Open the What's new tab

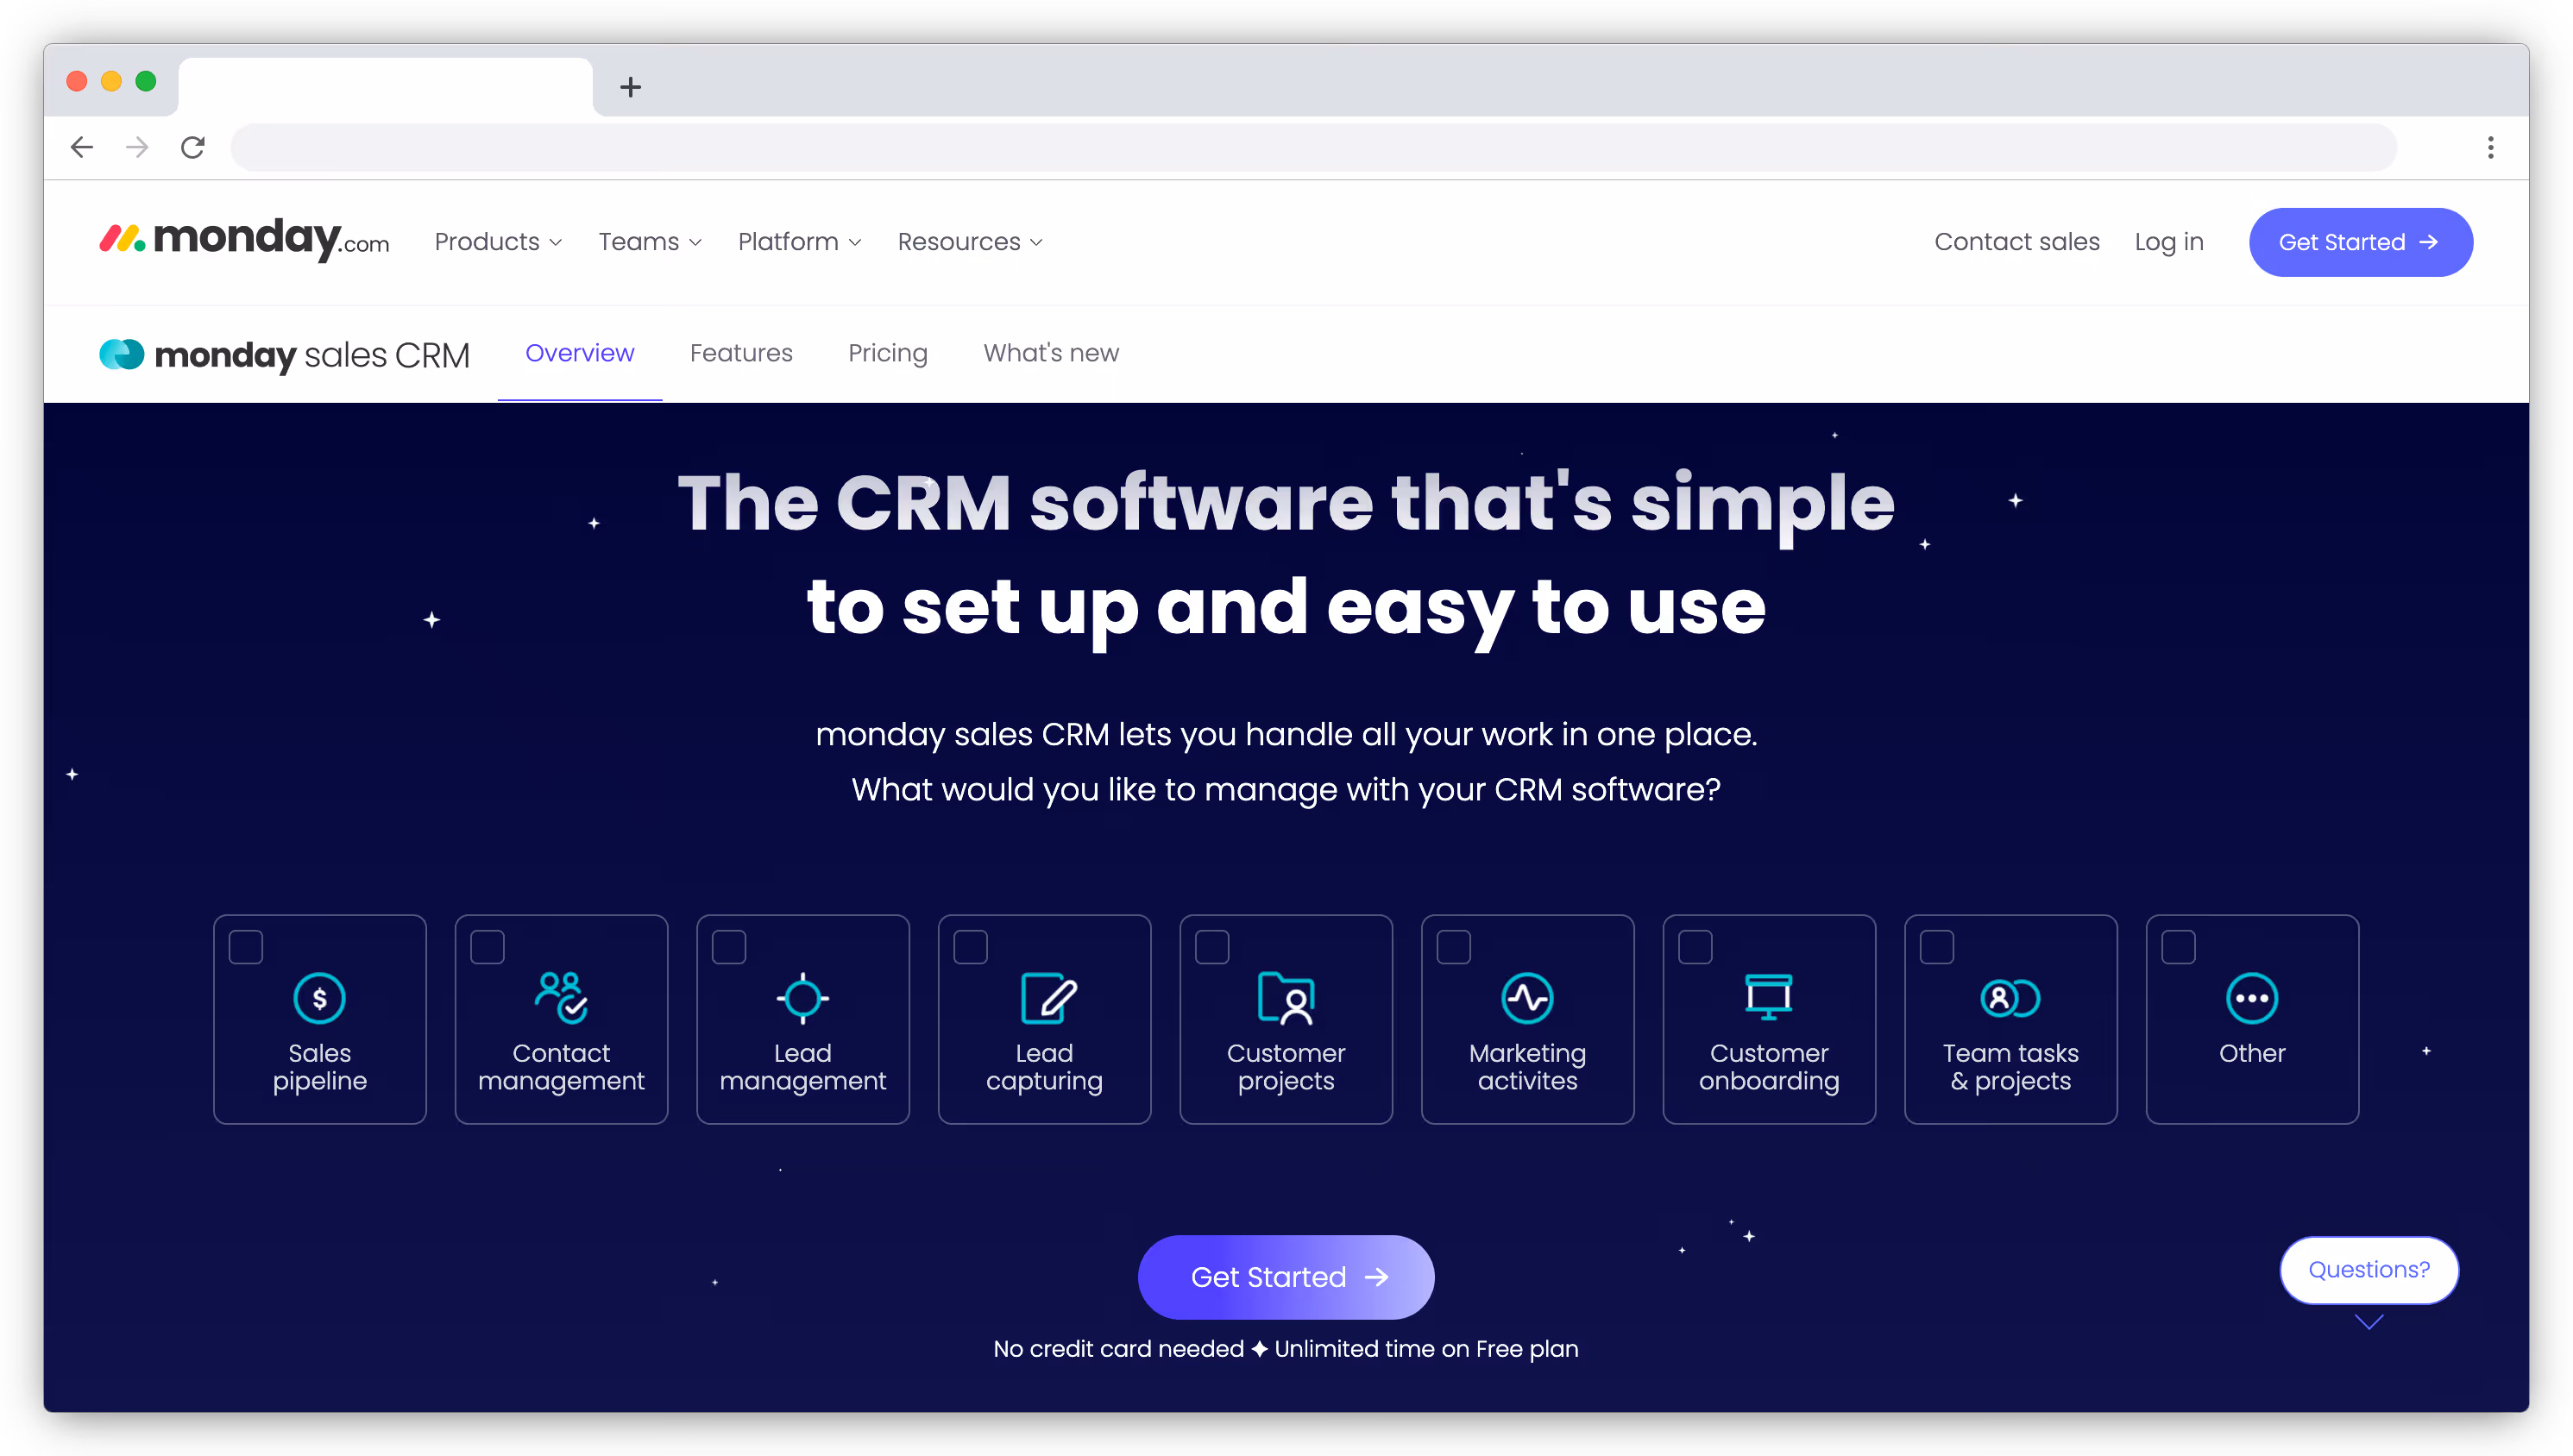1050,353
